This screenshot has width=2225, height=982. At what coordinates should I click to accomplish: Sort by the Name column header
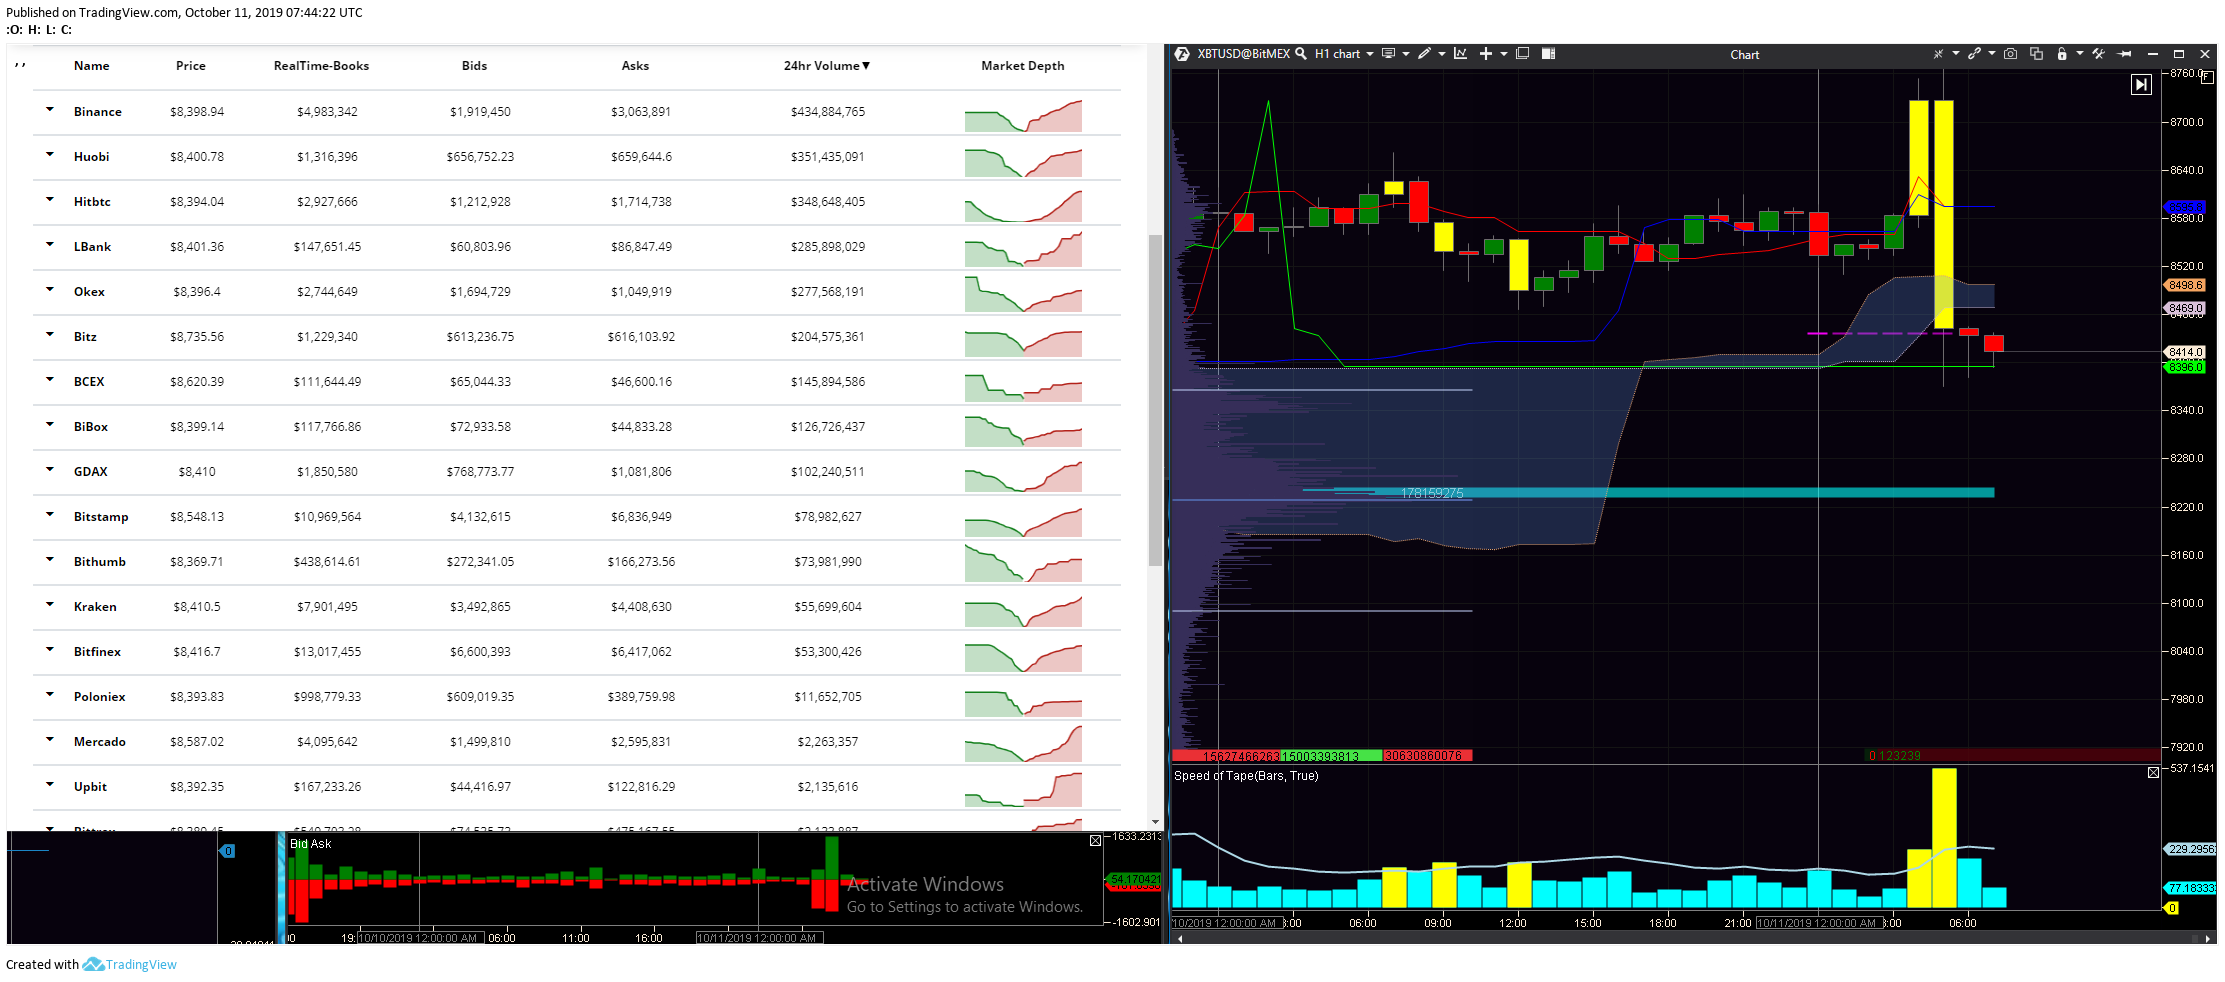tap(91, 66)
